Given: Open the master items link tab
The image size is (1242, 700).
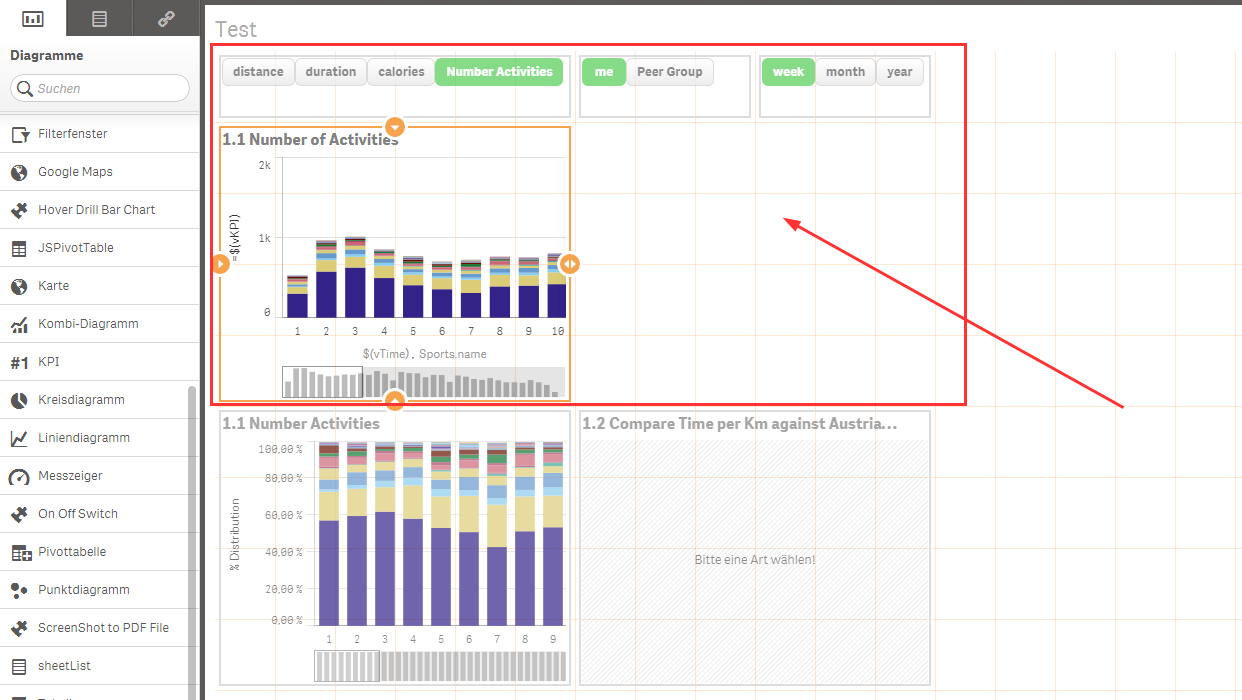Looking at the screenshot, I should [x=167, y=18].
